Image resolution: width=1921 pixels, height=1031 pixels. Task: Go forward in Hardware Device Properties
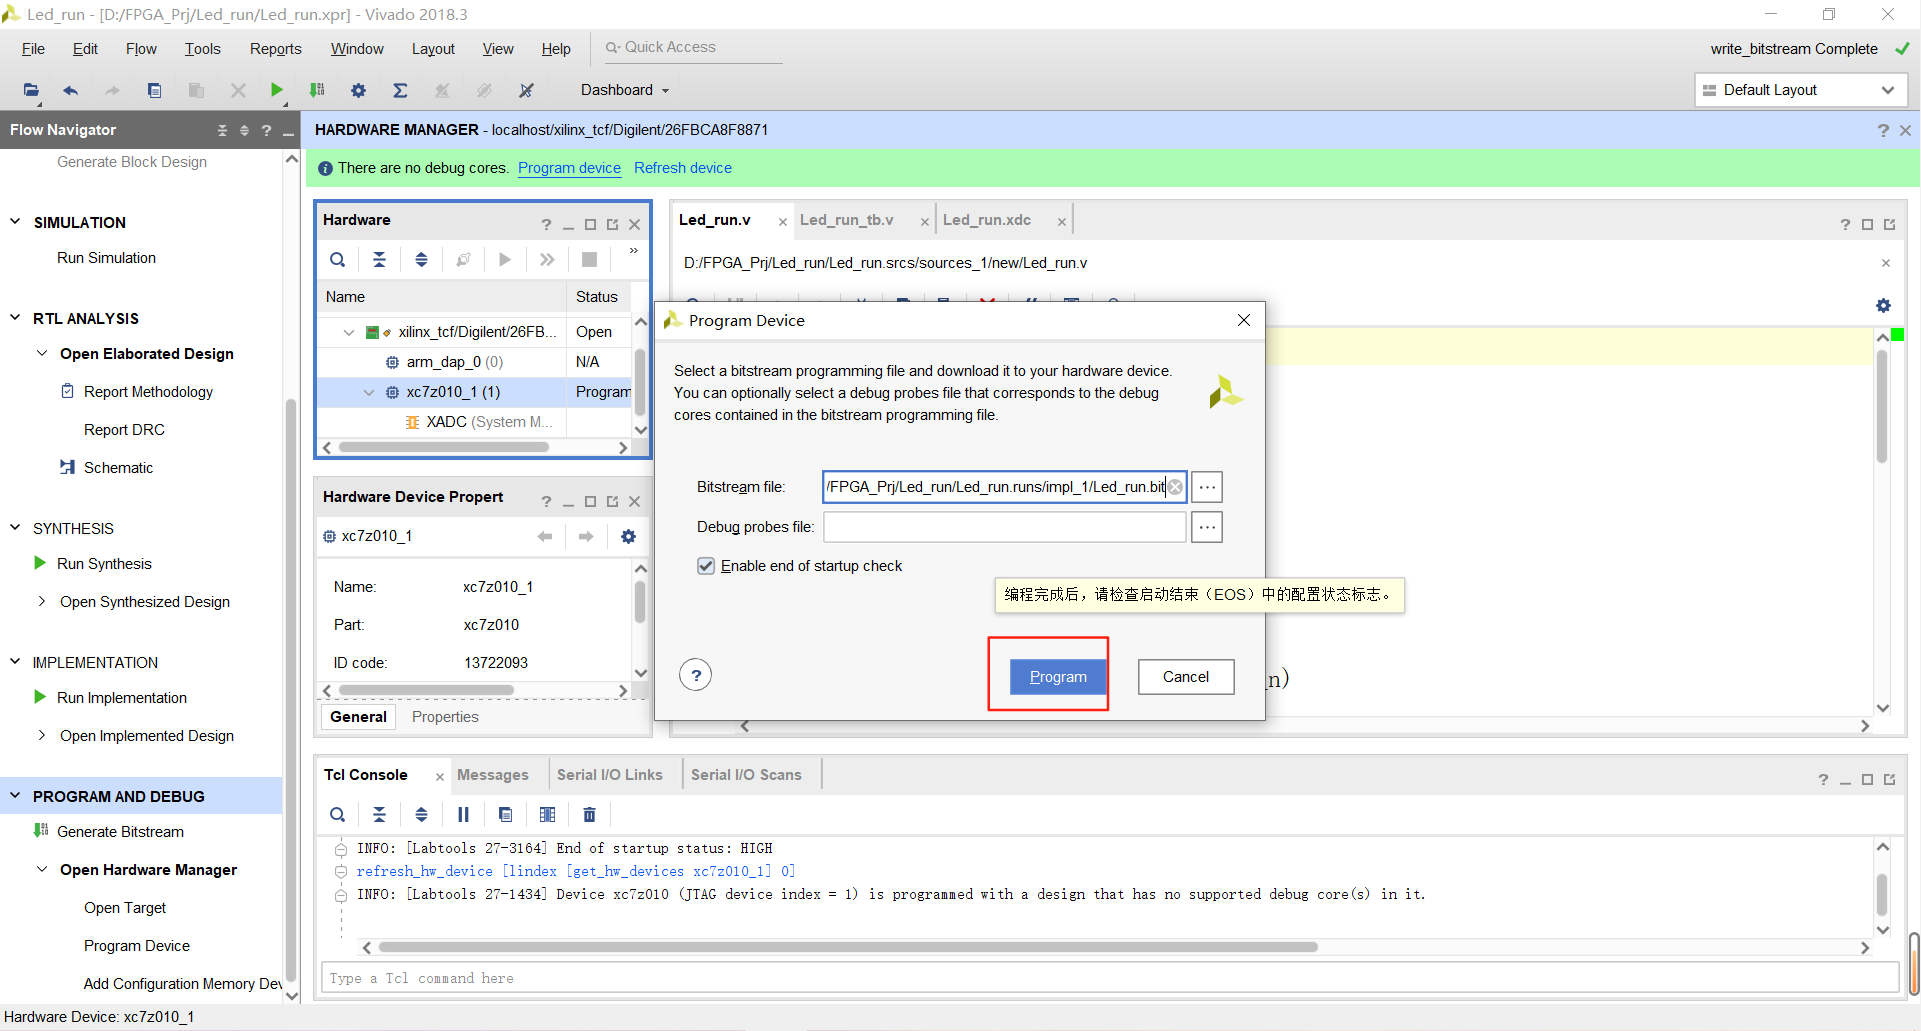click(x=586, y=537)
